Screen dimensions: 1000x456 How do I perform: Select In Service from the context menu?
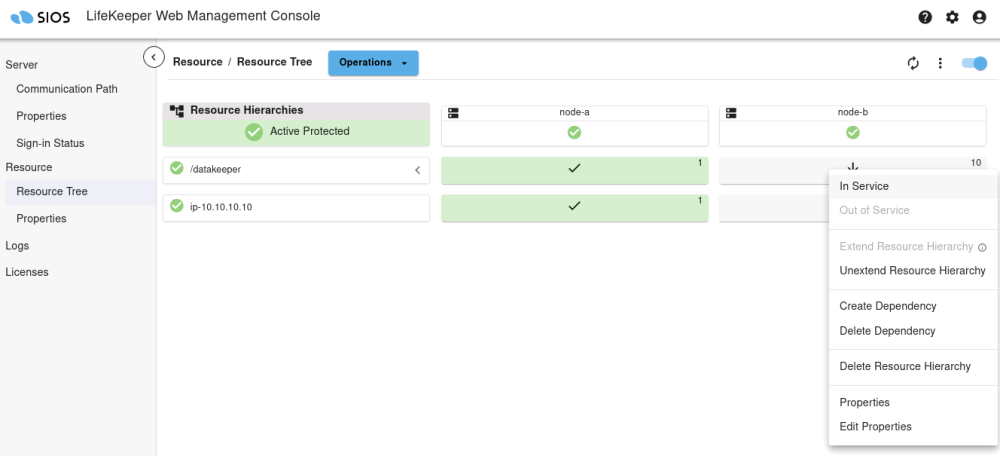[x=864, y=186]
